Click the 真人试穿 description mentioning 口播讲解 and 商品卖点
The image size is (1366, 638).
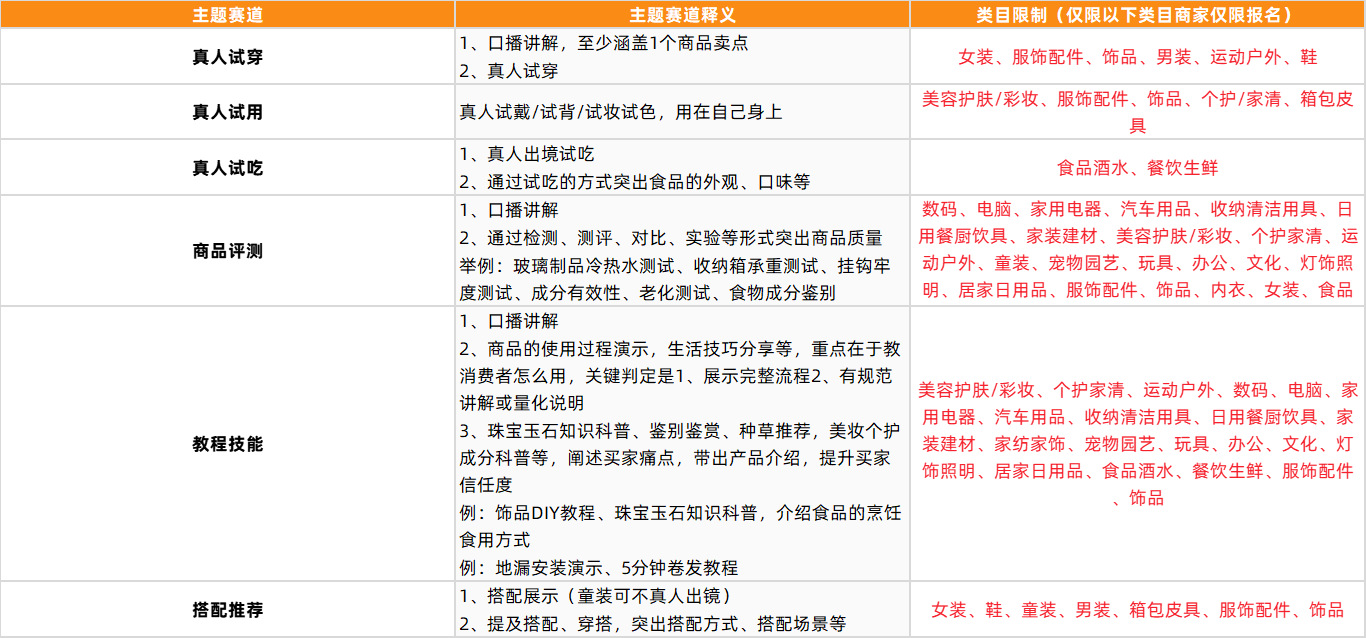click(682, 57)
